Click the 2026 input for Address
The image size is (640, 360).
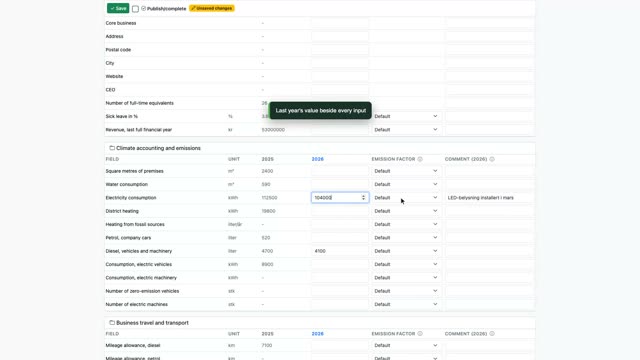point(340,36)
